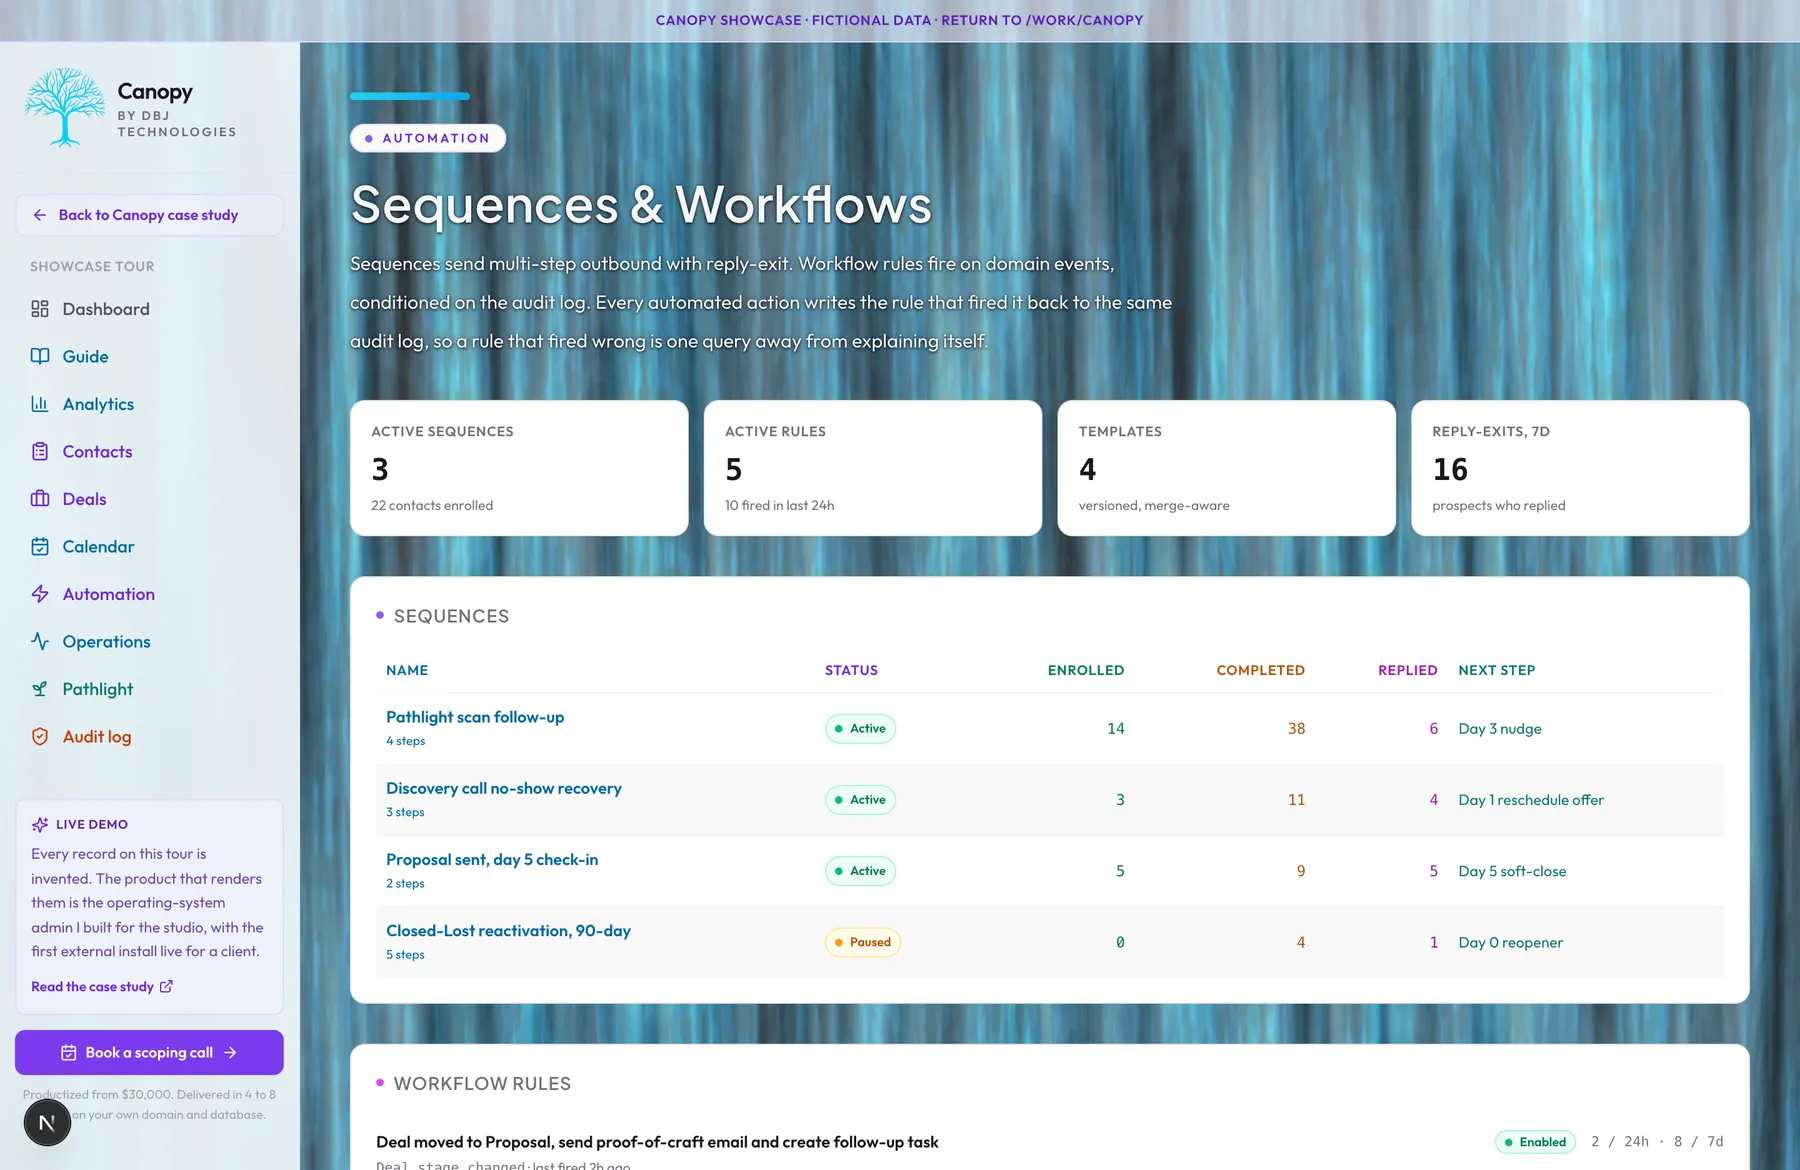Click the Deals briefcase icon
The height and width of the screenshot is (1170, 1800).
tap(40, 499)
